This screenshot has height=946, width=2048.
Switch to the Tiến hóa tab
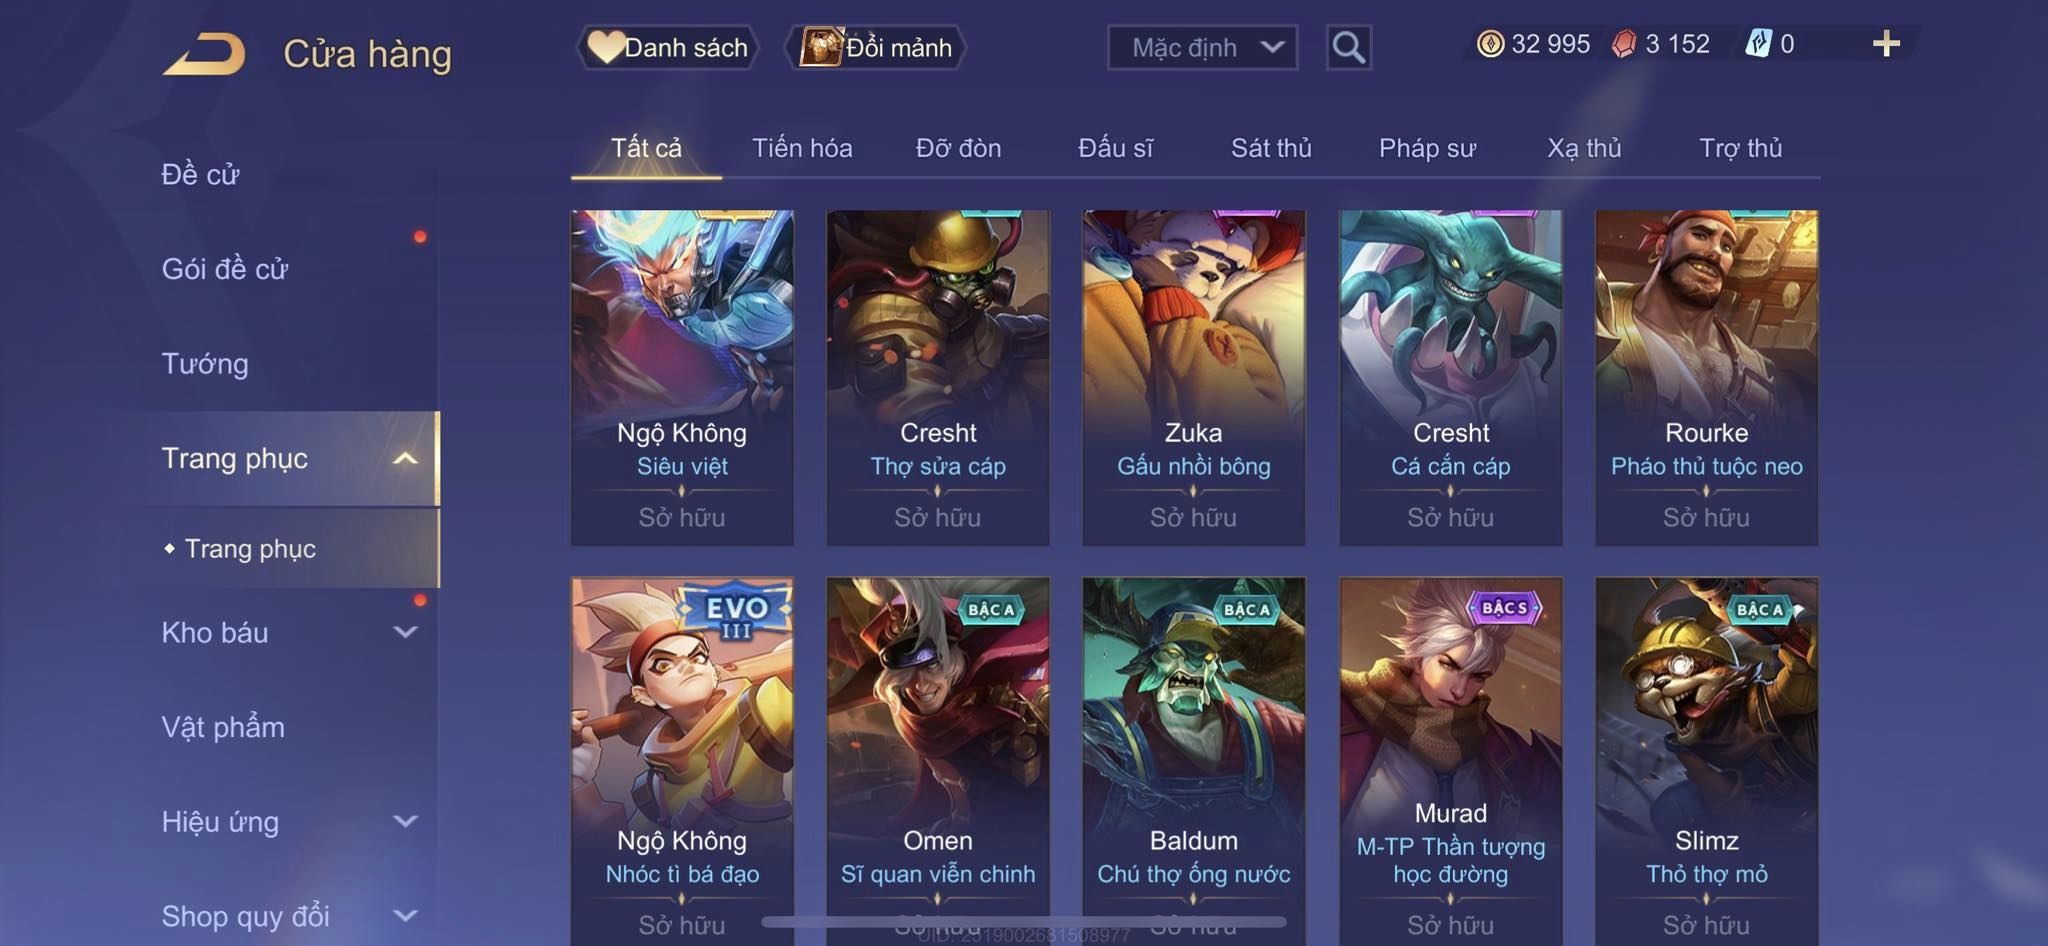802,148
